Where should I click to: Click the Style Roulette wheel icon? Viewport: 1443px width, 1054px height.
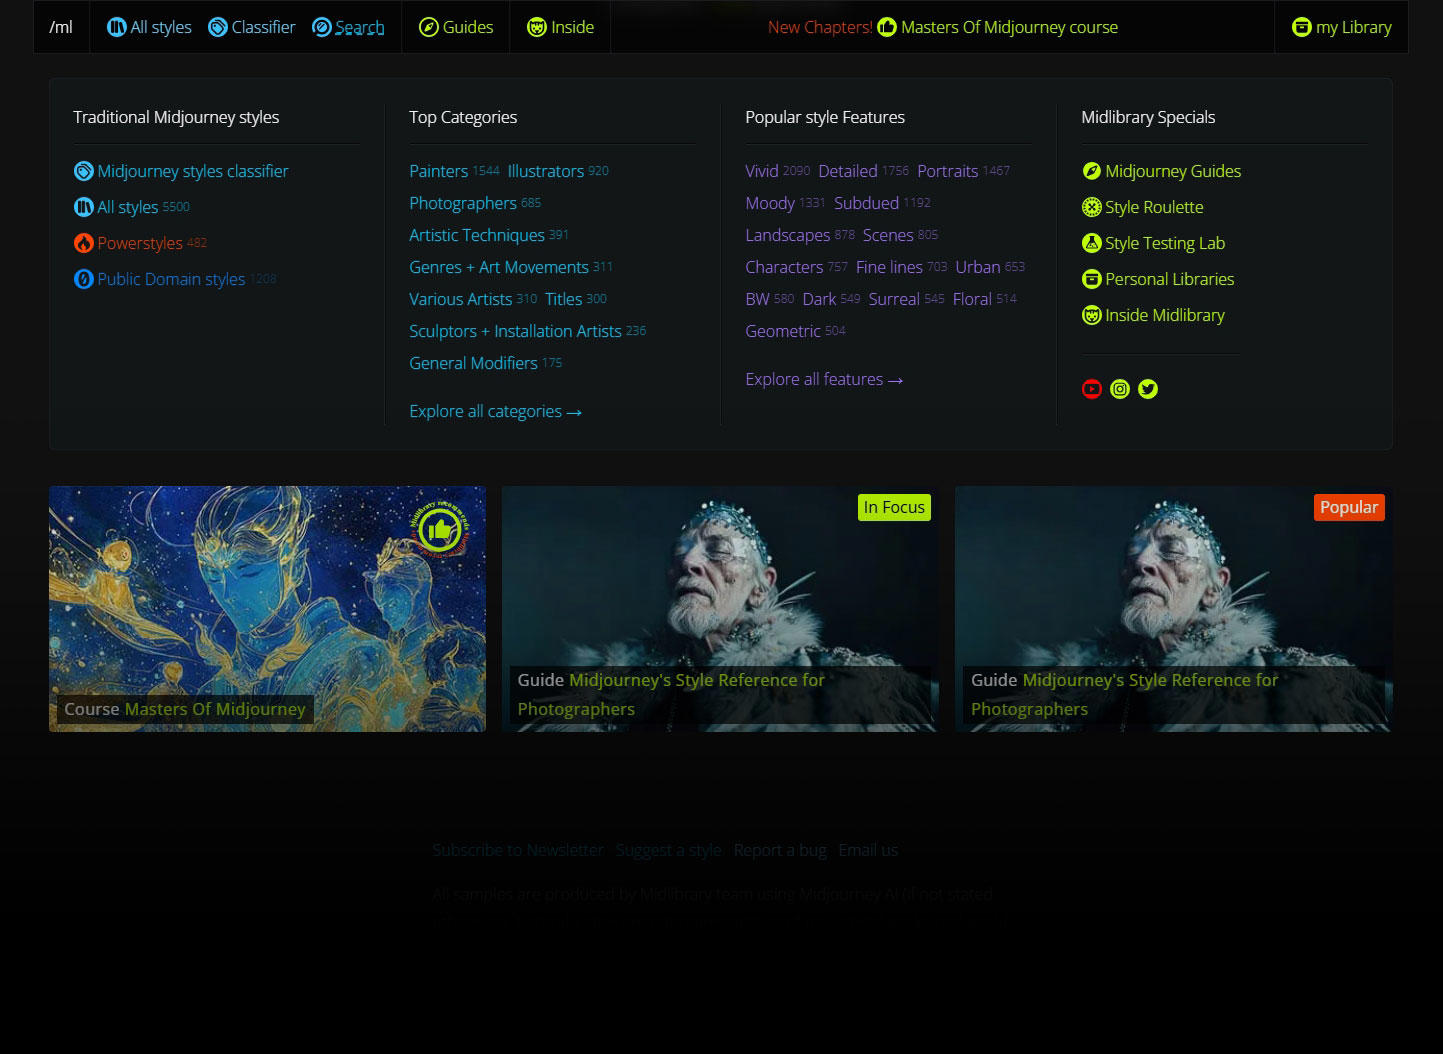(x=1092, y=207)
